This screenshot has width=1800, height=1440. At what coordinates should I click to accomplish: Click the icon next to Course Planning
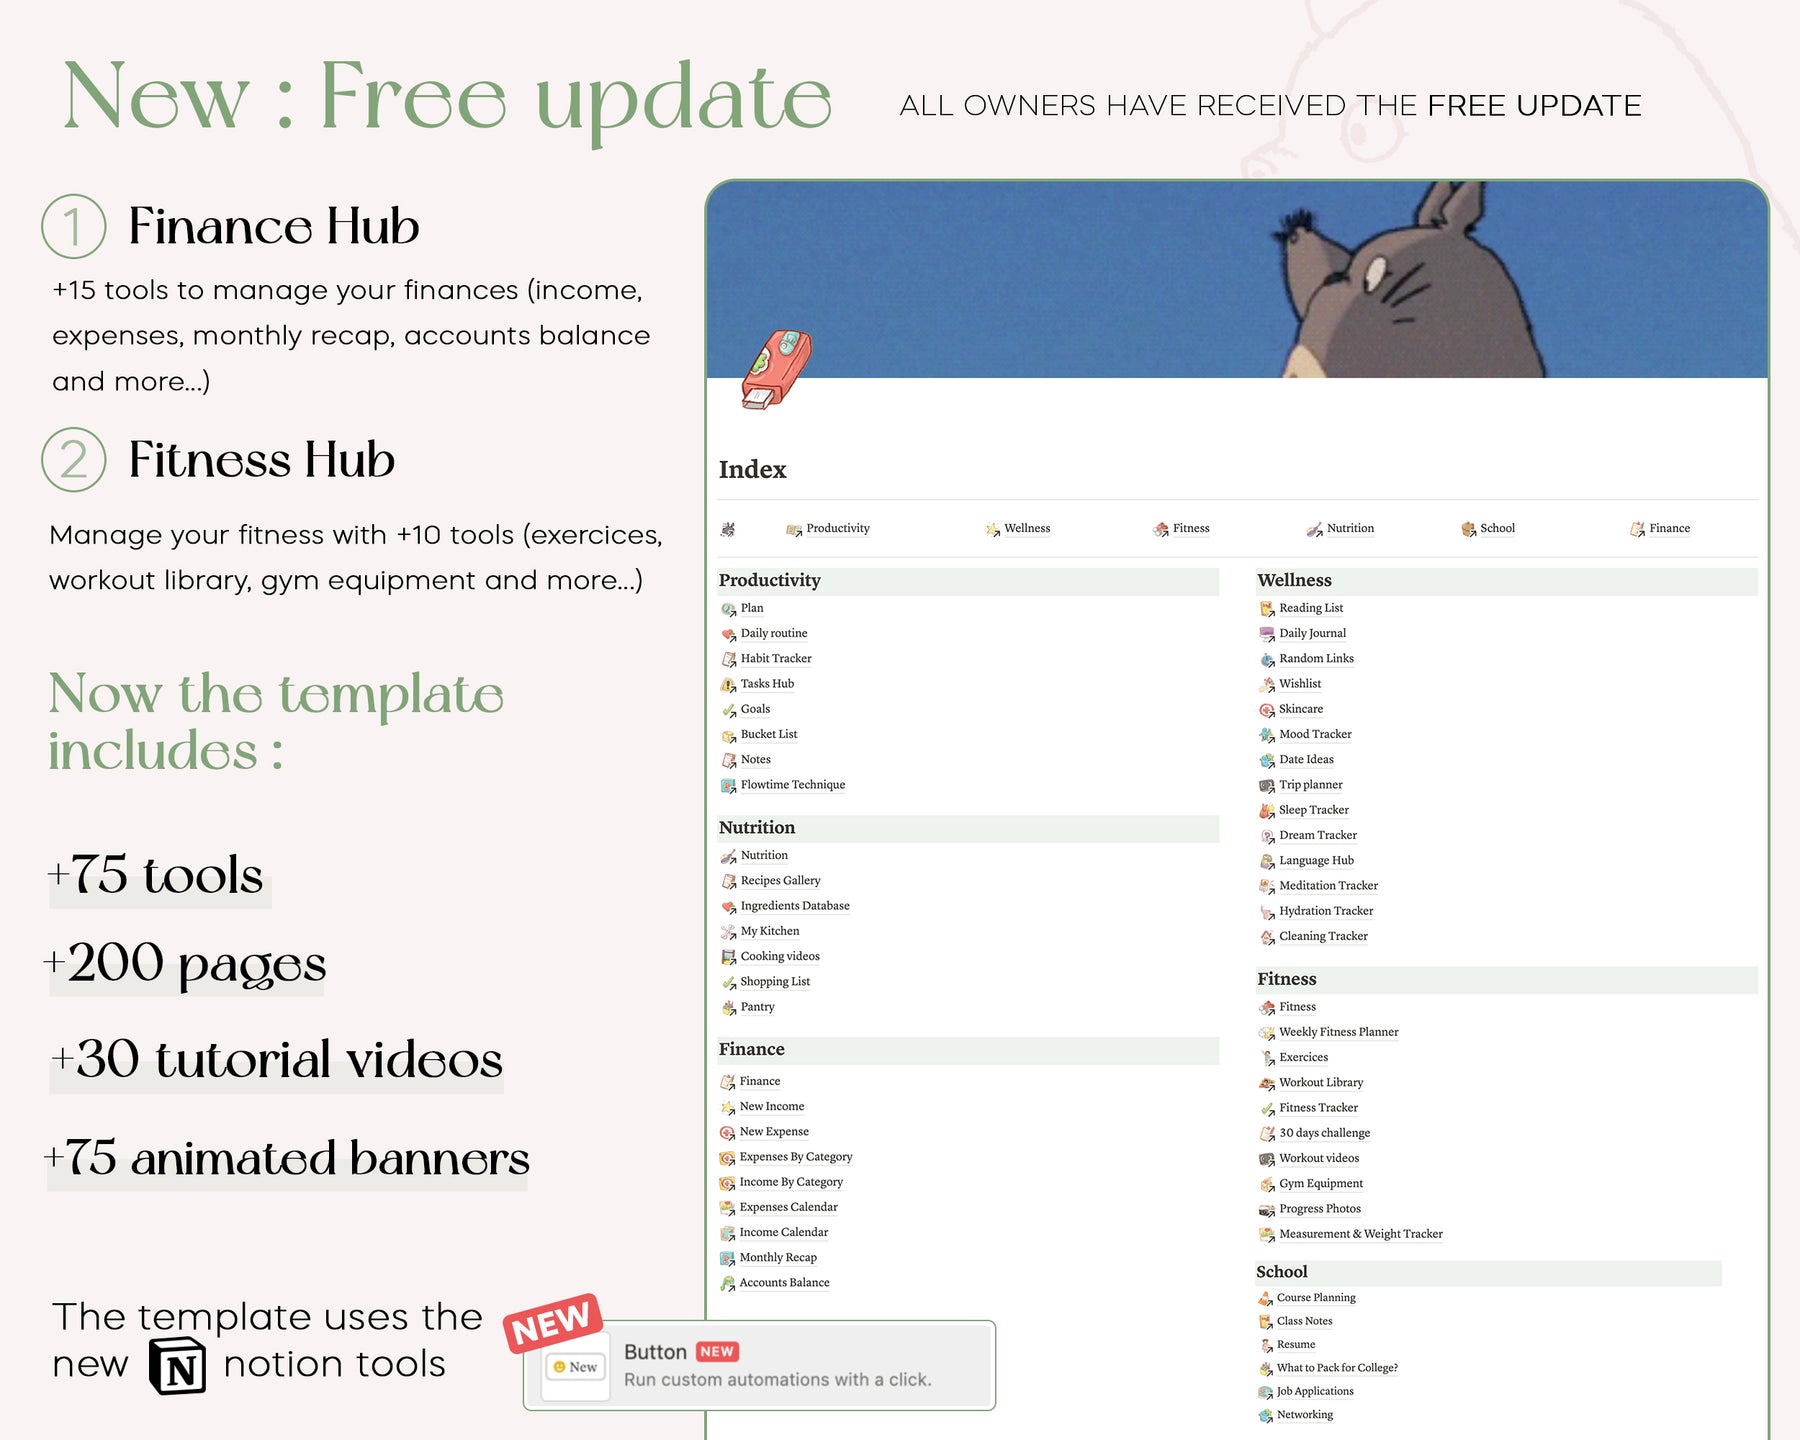(x=1265, y=1298)
